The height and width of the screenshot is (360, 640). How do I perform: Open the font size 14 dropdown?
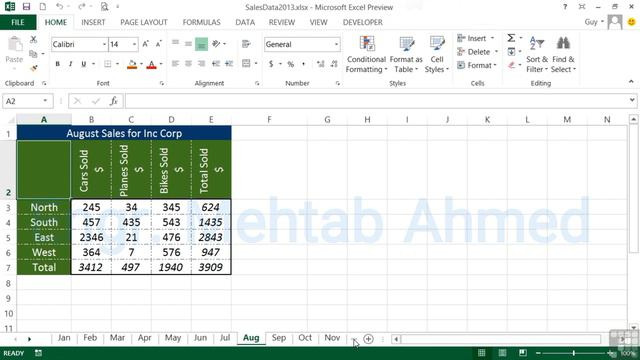pyautogui.click(x=134, y=44)
